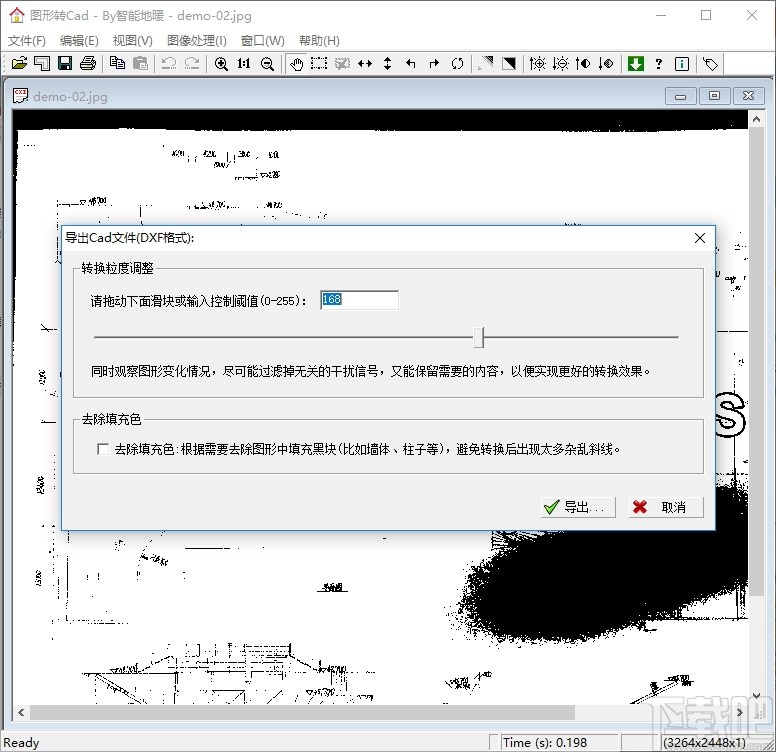Click the grayscale conversion icon

click(x=486, y=63)
